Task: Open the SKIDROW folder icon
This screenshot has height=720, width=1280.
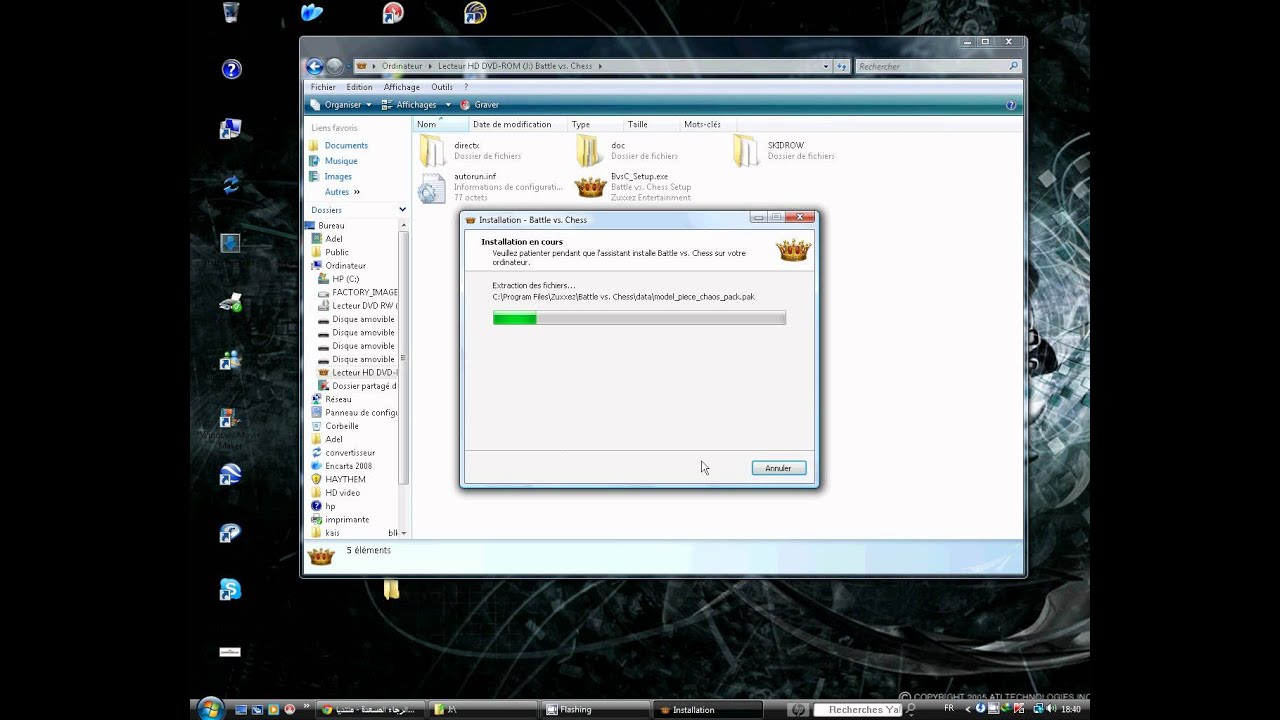Action: (x=746, y=151)
